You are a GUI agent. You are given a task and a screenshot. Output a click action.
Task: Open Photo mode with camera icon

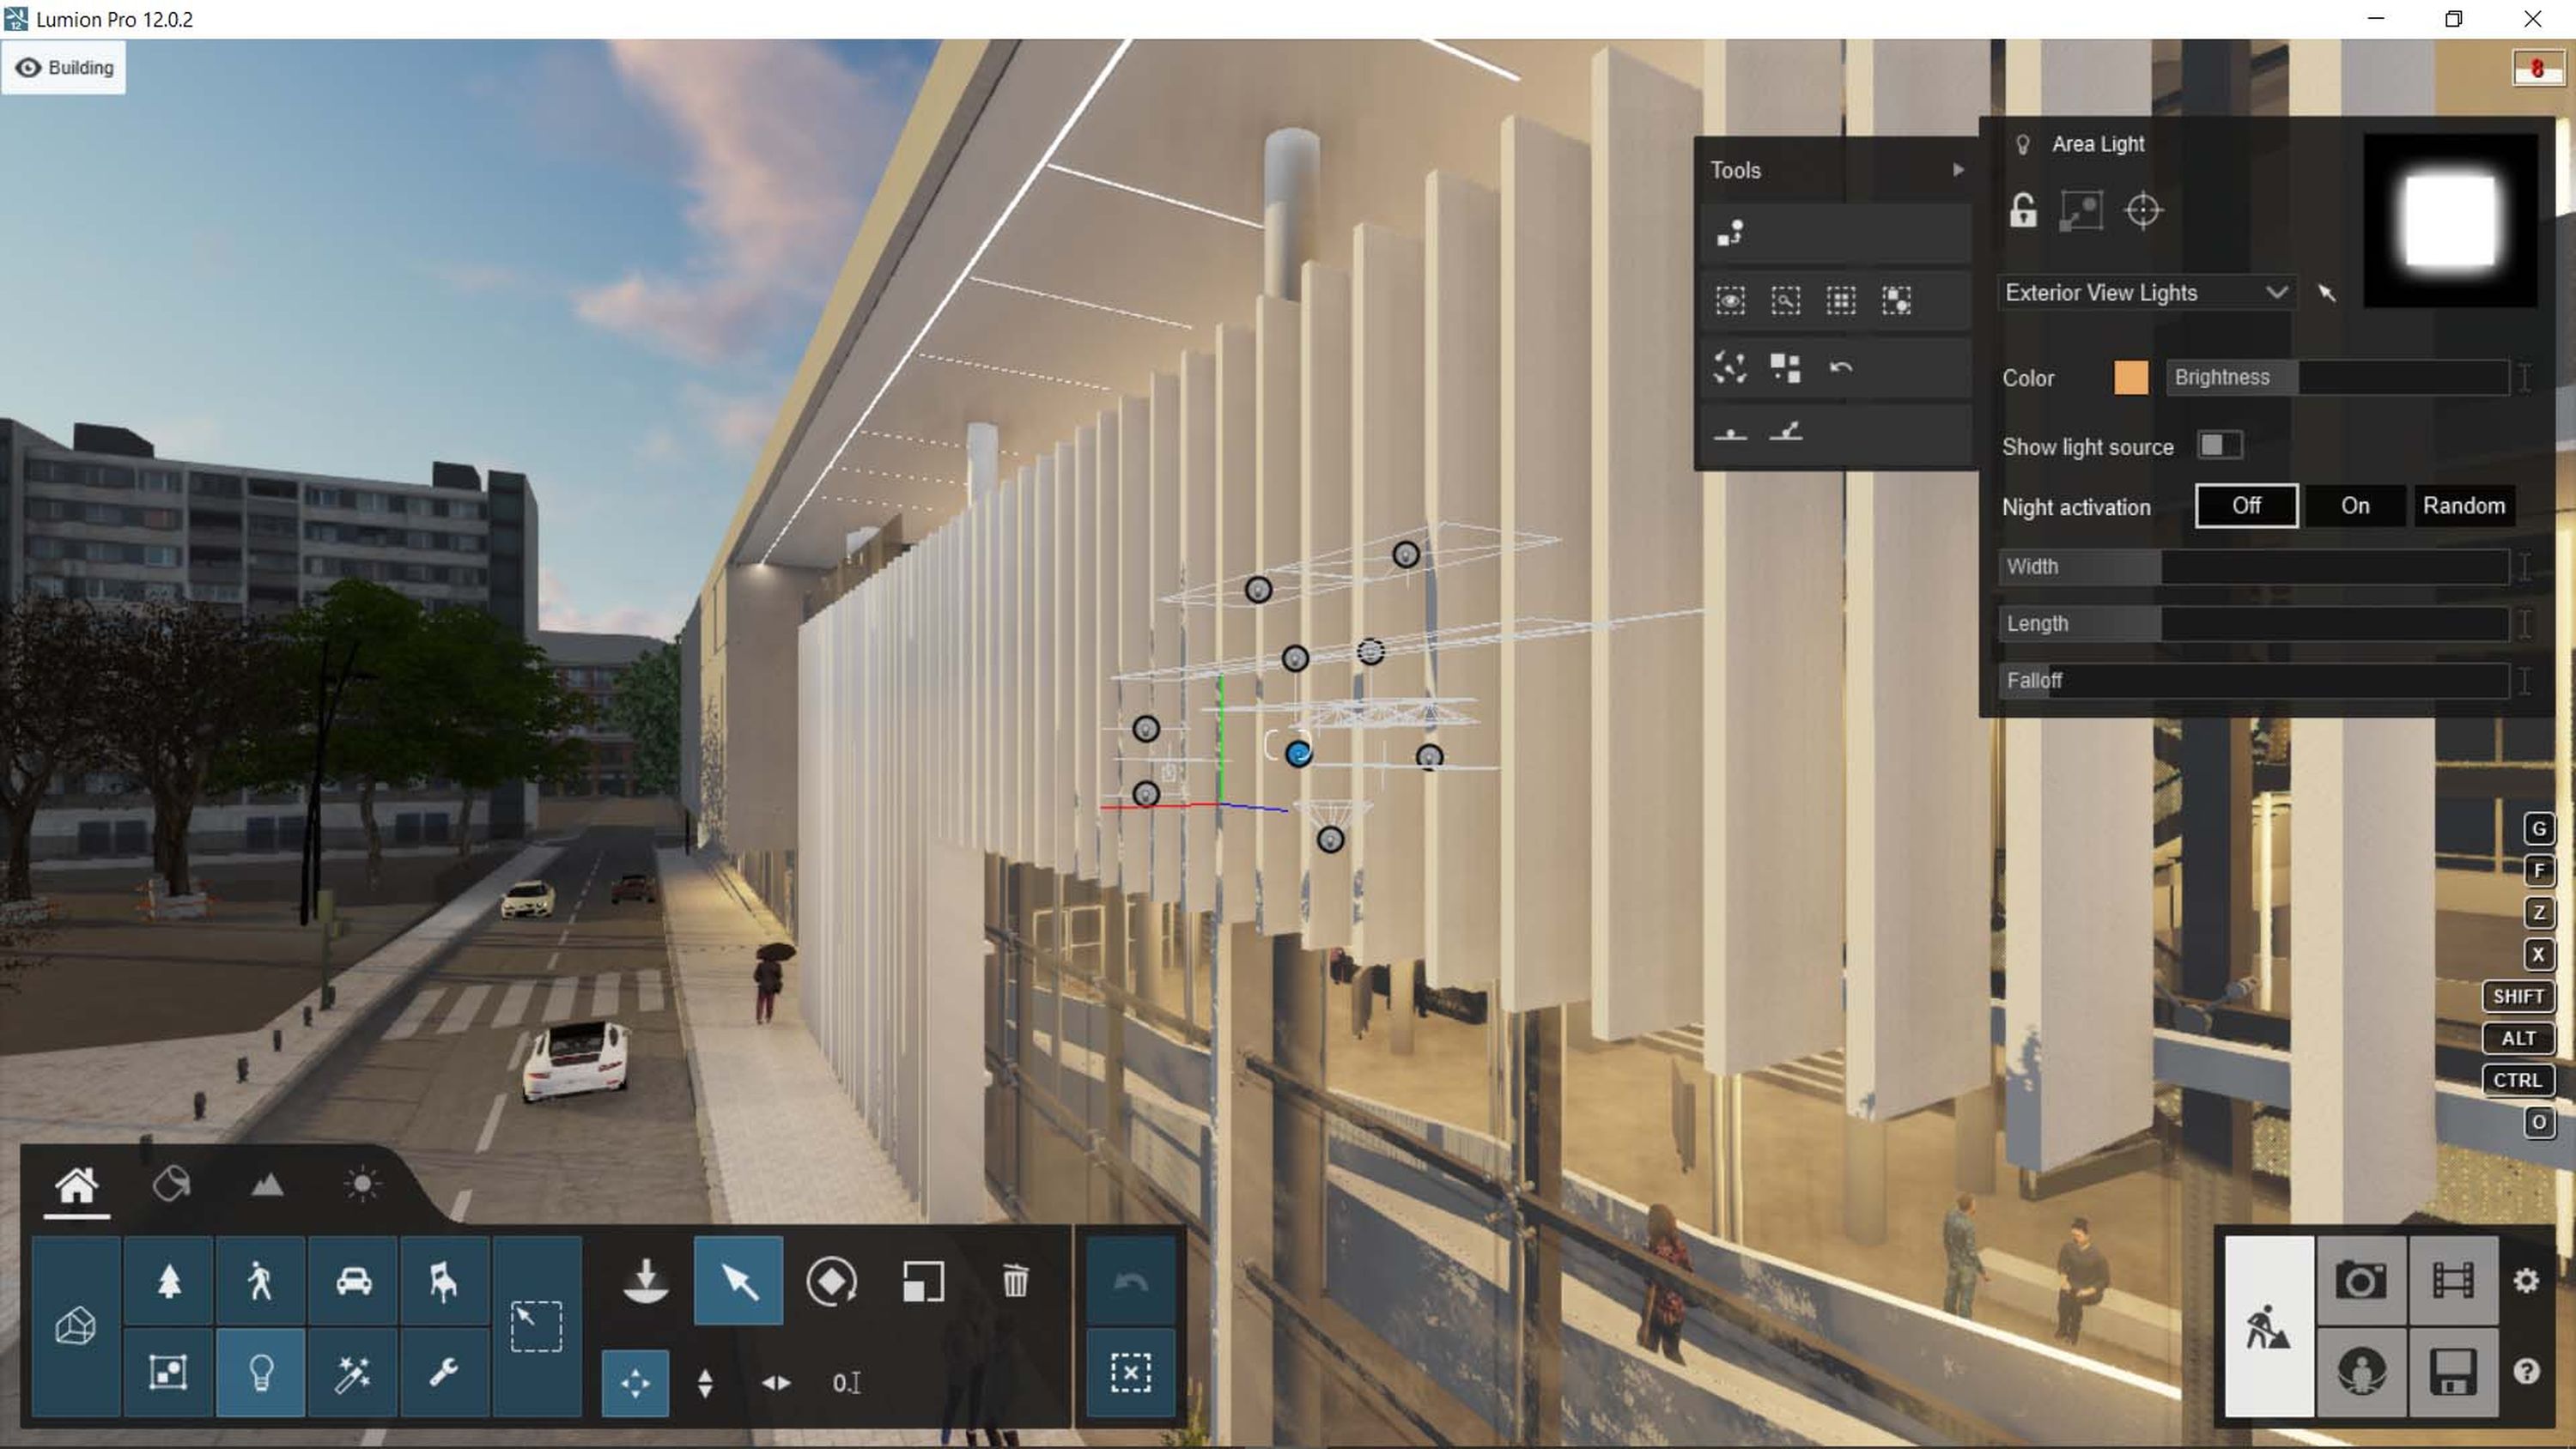pyautogui.click(x=2360, y=1280)
